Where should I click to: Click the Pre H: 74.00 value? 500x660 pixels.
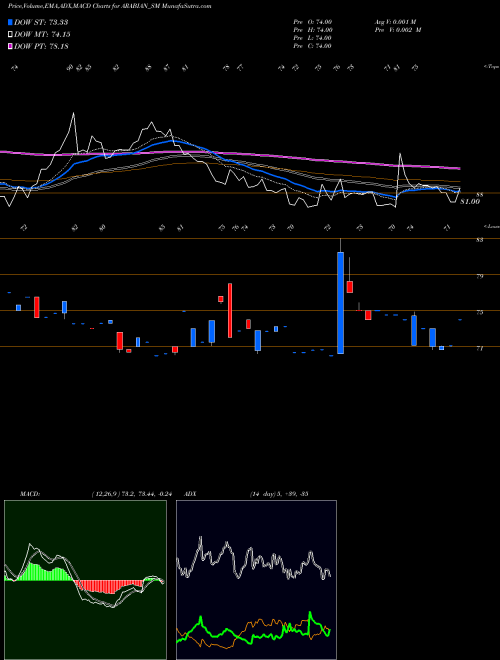pos(313,30)
